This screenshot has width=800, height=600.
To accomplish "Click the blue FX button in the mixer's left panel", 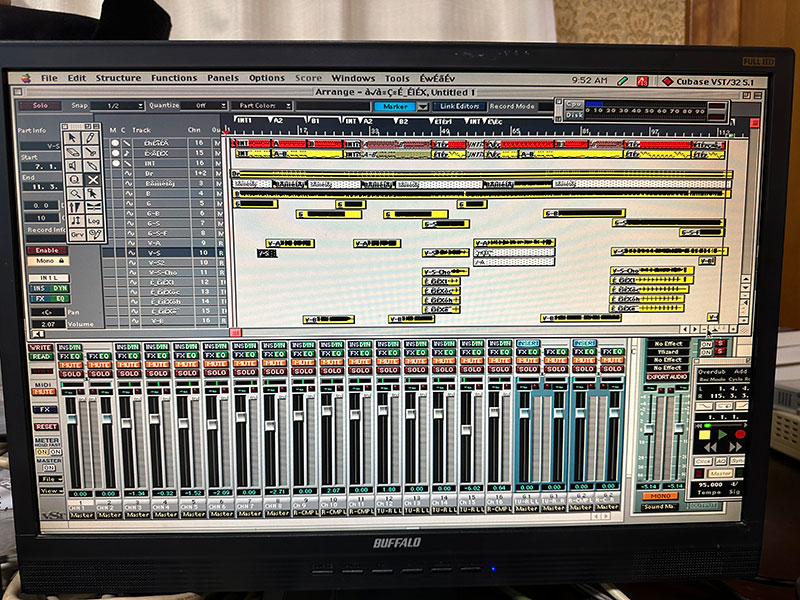I will (x=45, y=409).
